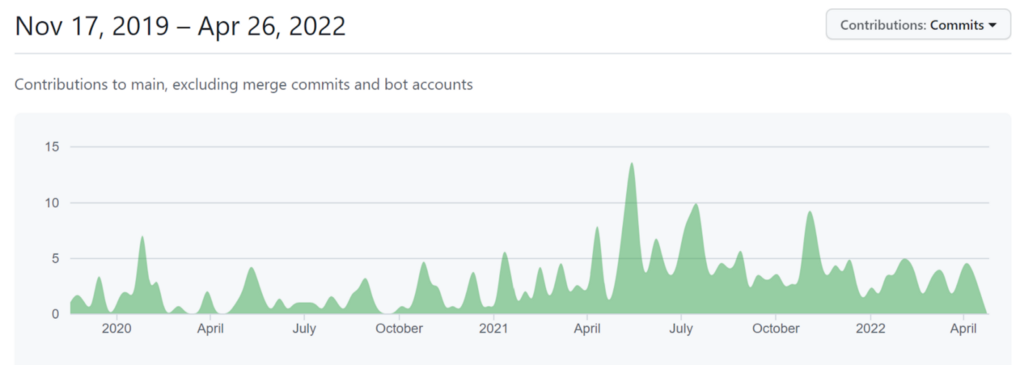Click the 2020 label on the time axis
Image resolution: width=1024 pixels, height=365 pixels.
[117, 329]
